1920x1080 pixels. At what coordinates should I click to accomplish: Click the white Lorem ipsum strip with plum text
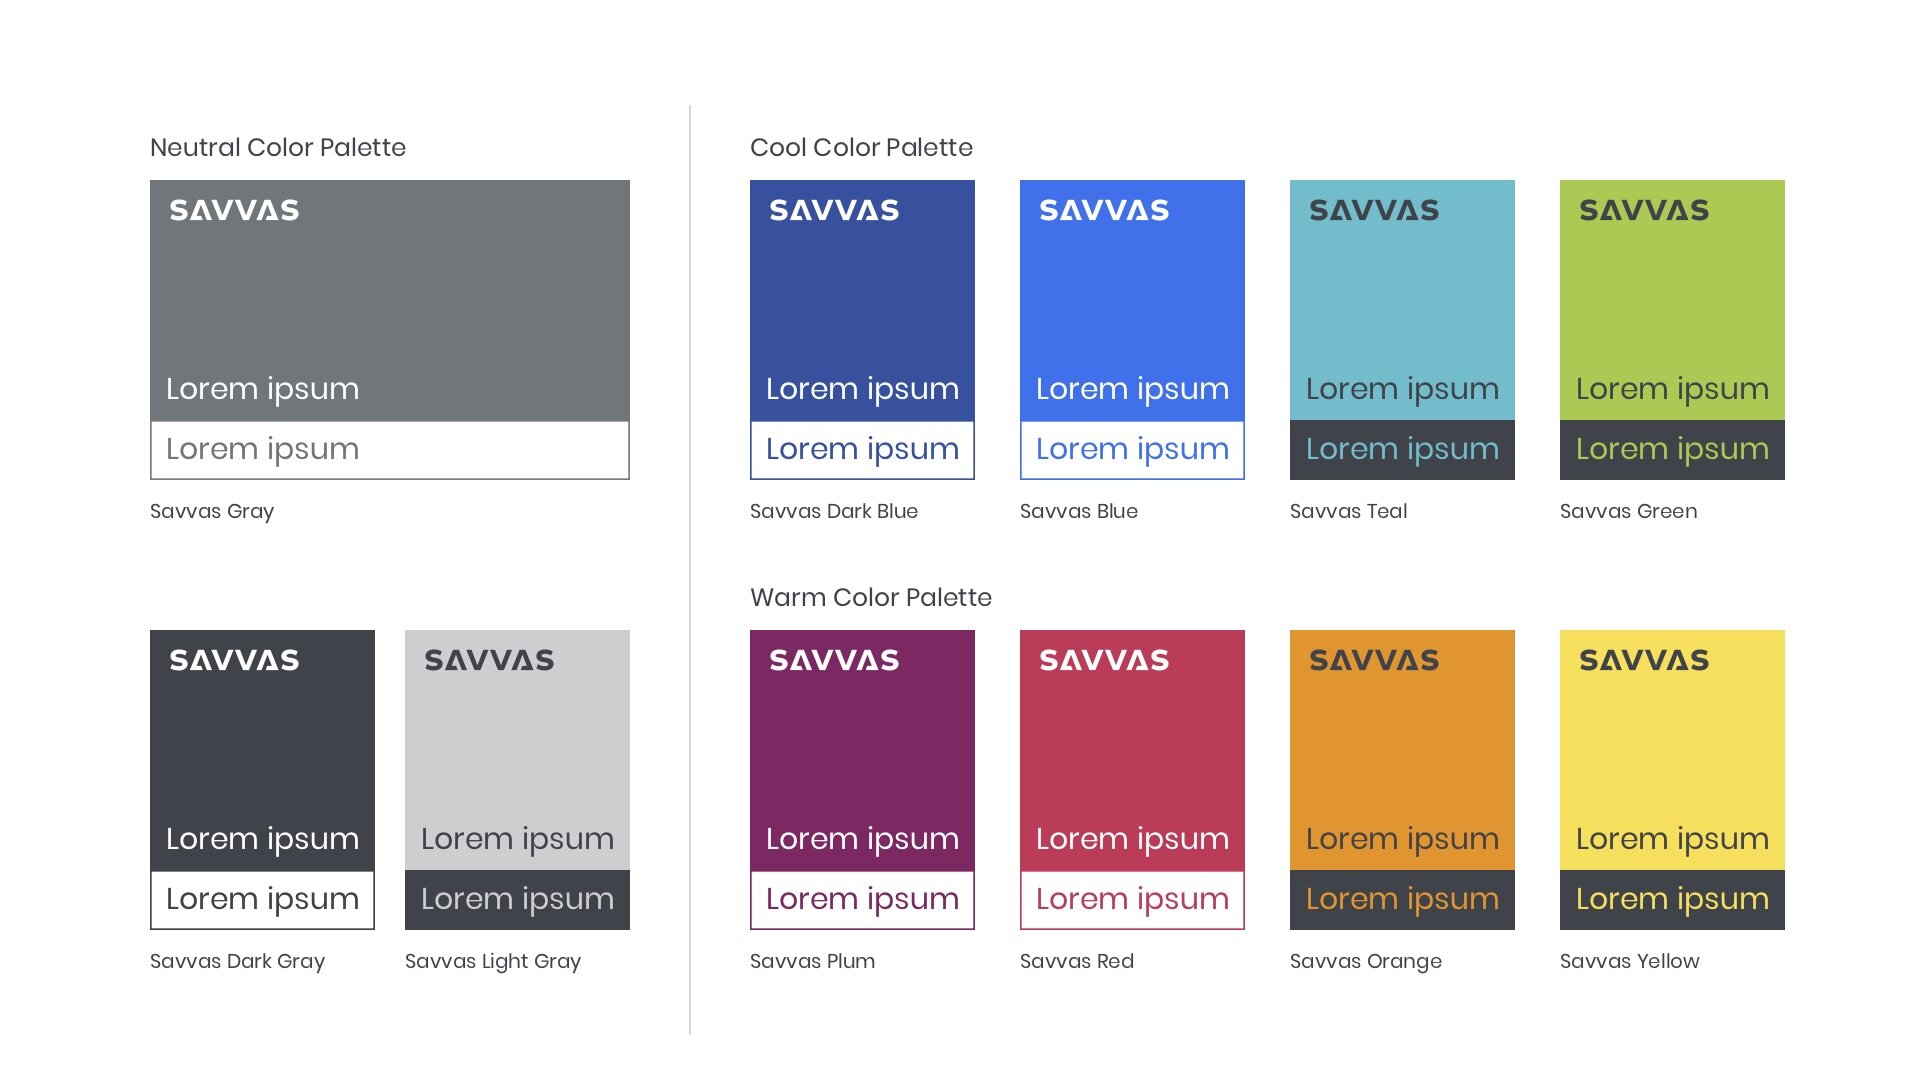tap(862, 900)
